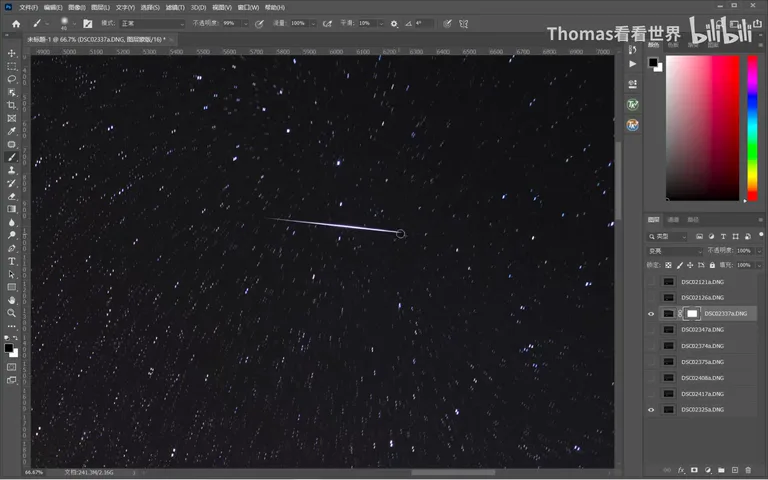Hide the DSC02337a.DNG layer

(x=651, y=314)
